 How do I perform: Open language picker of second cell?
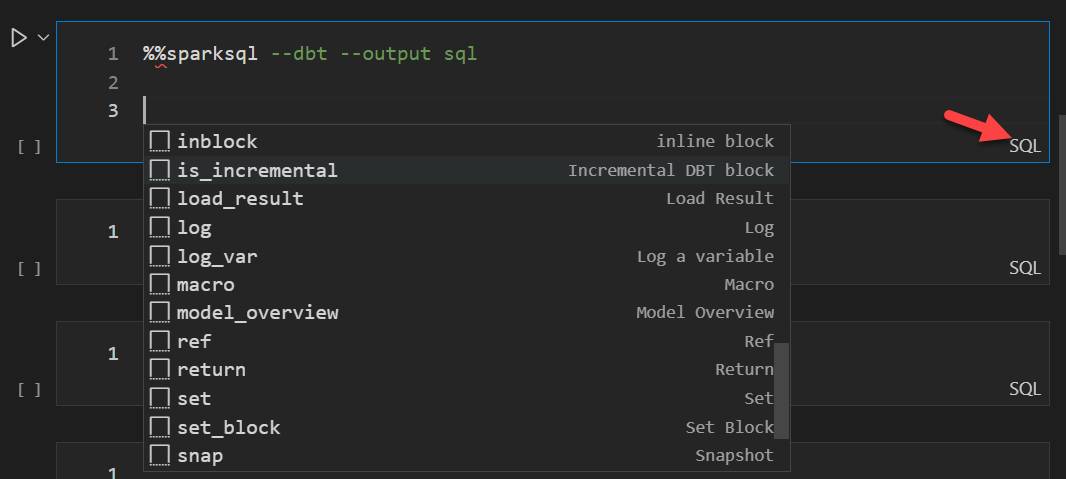[1025, 268]
